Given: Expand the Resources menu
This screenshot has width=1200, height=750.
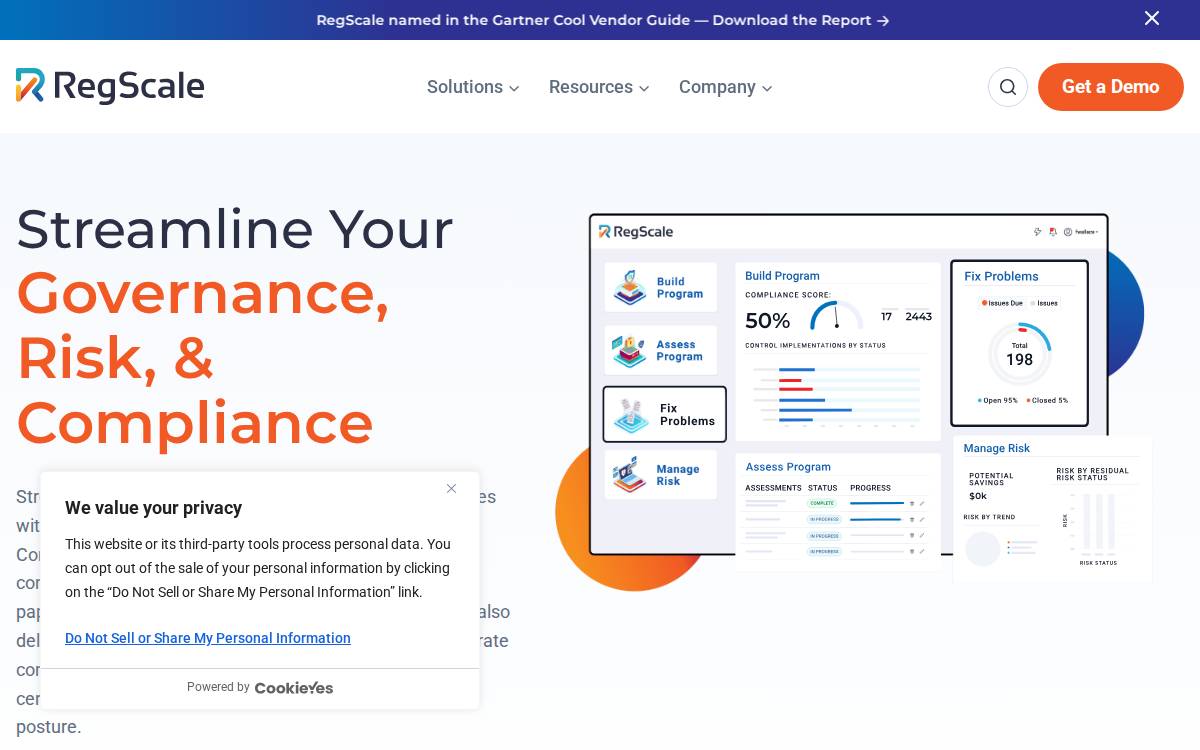Looking at the screenshot, I should (x=599, y=87).
